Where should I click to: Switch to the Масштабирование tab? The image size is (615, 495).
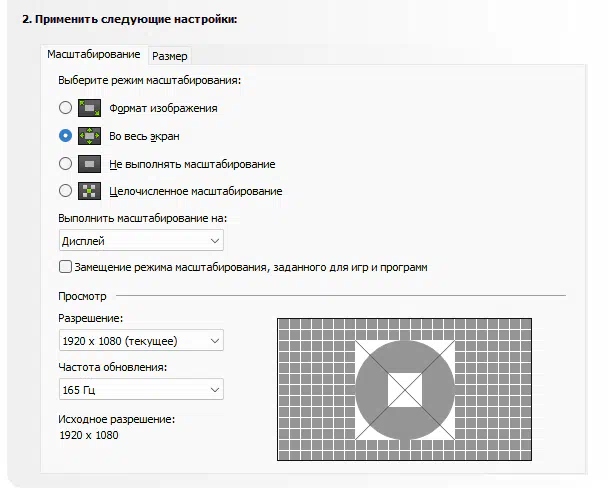[94, 54]
